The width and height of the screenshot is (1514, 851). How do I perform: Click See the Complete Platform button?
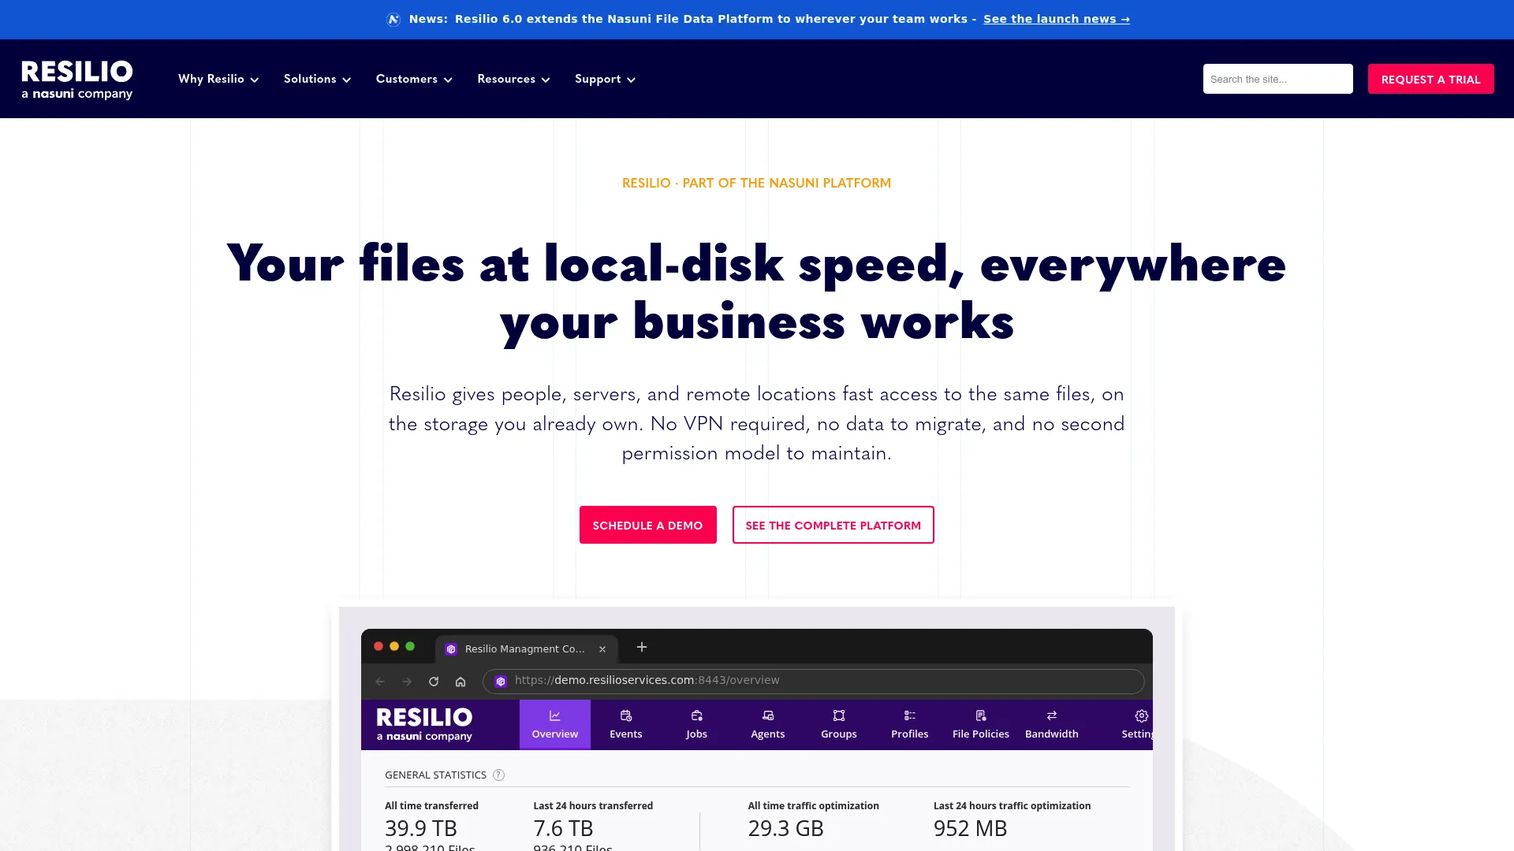point(833,525)
